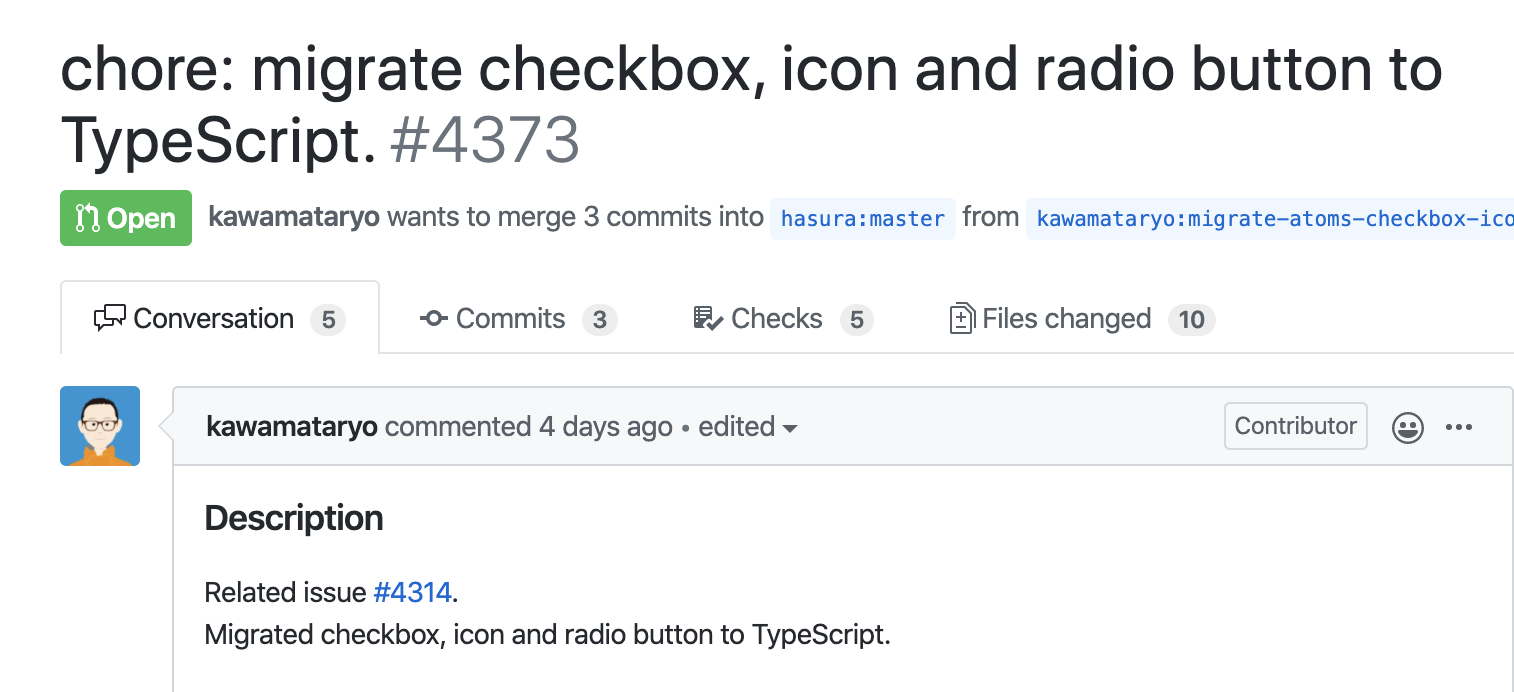
Task: Click kawamataryo's profile avatar
Action: pos(100,426)
